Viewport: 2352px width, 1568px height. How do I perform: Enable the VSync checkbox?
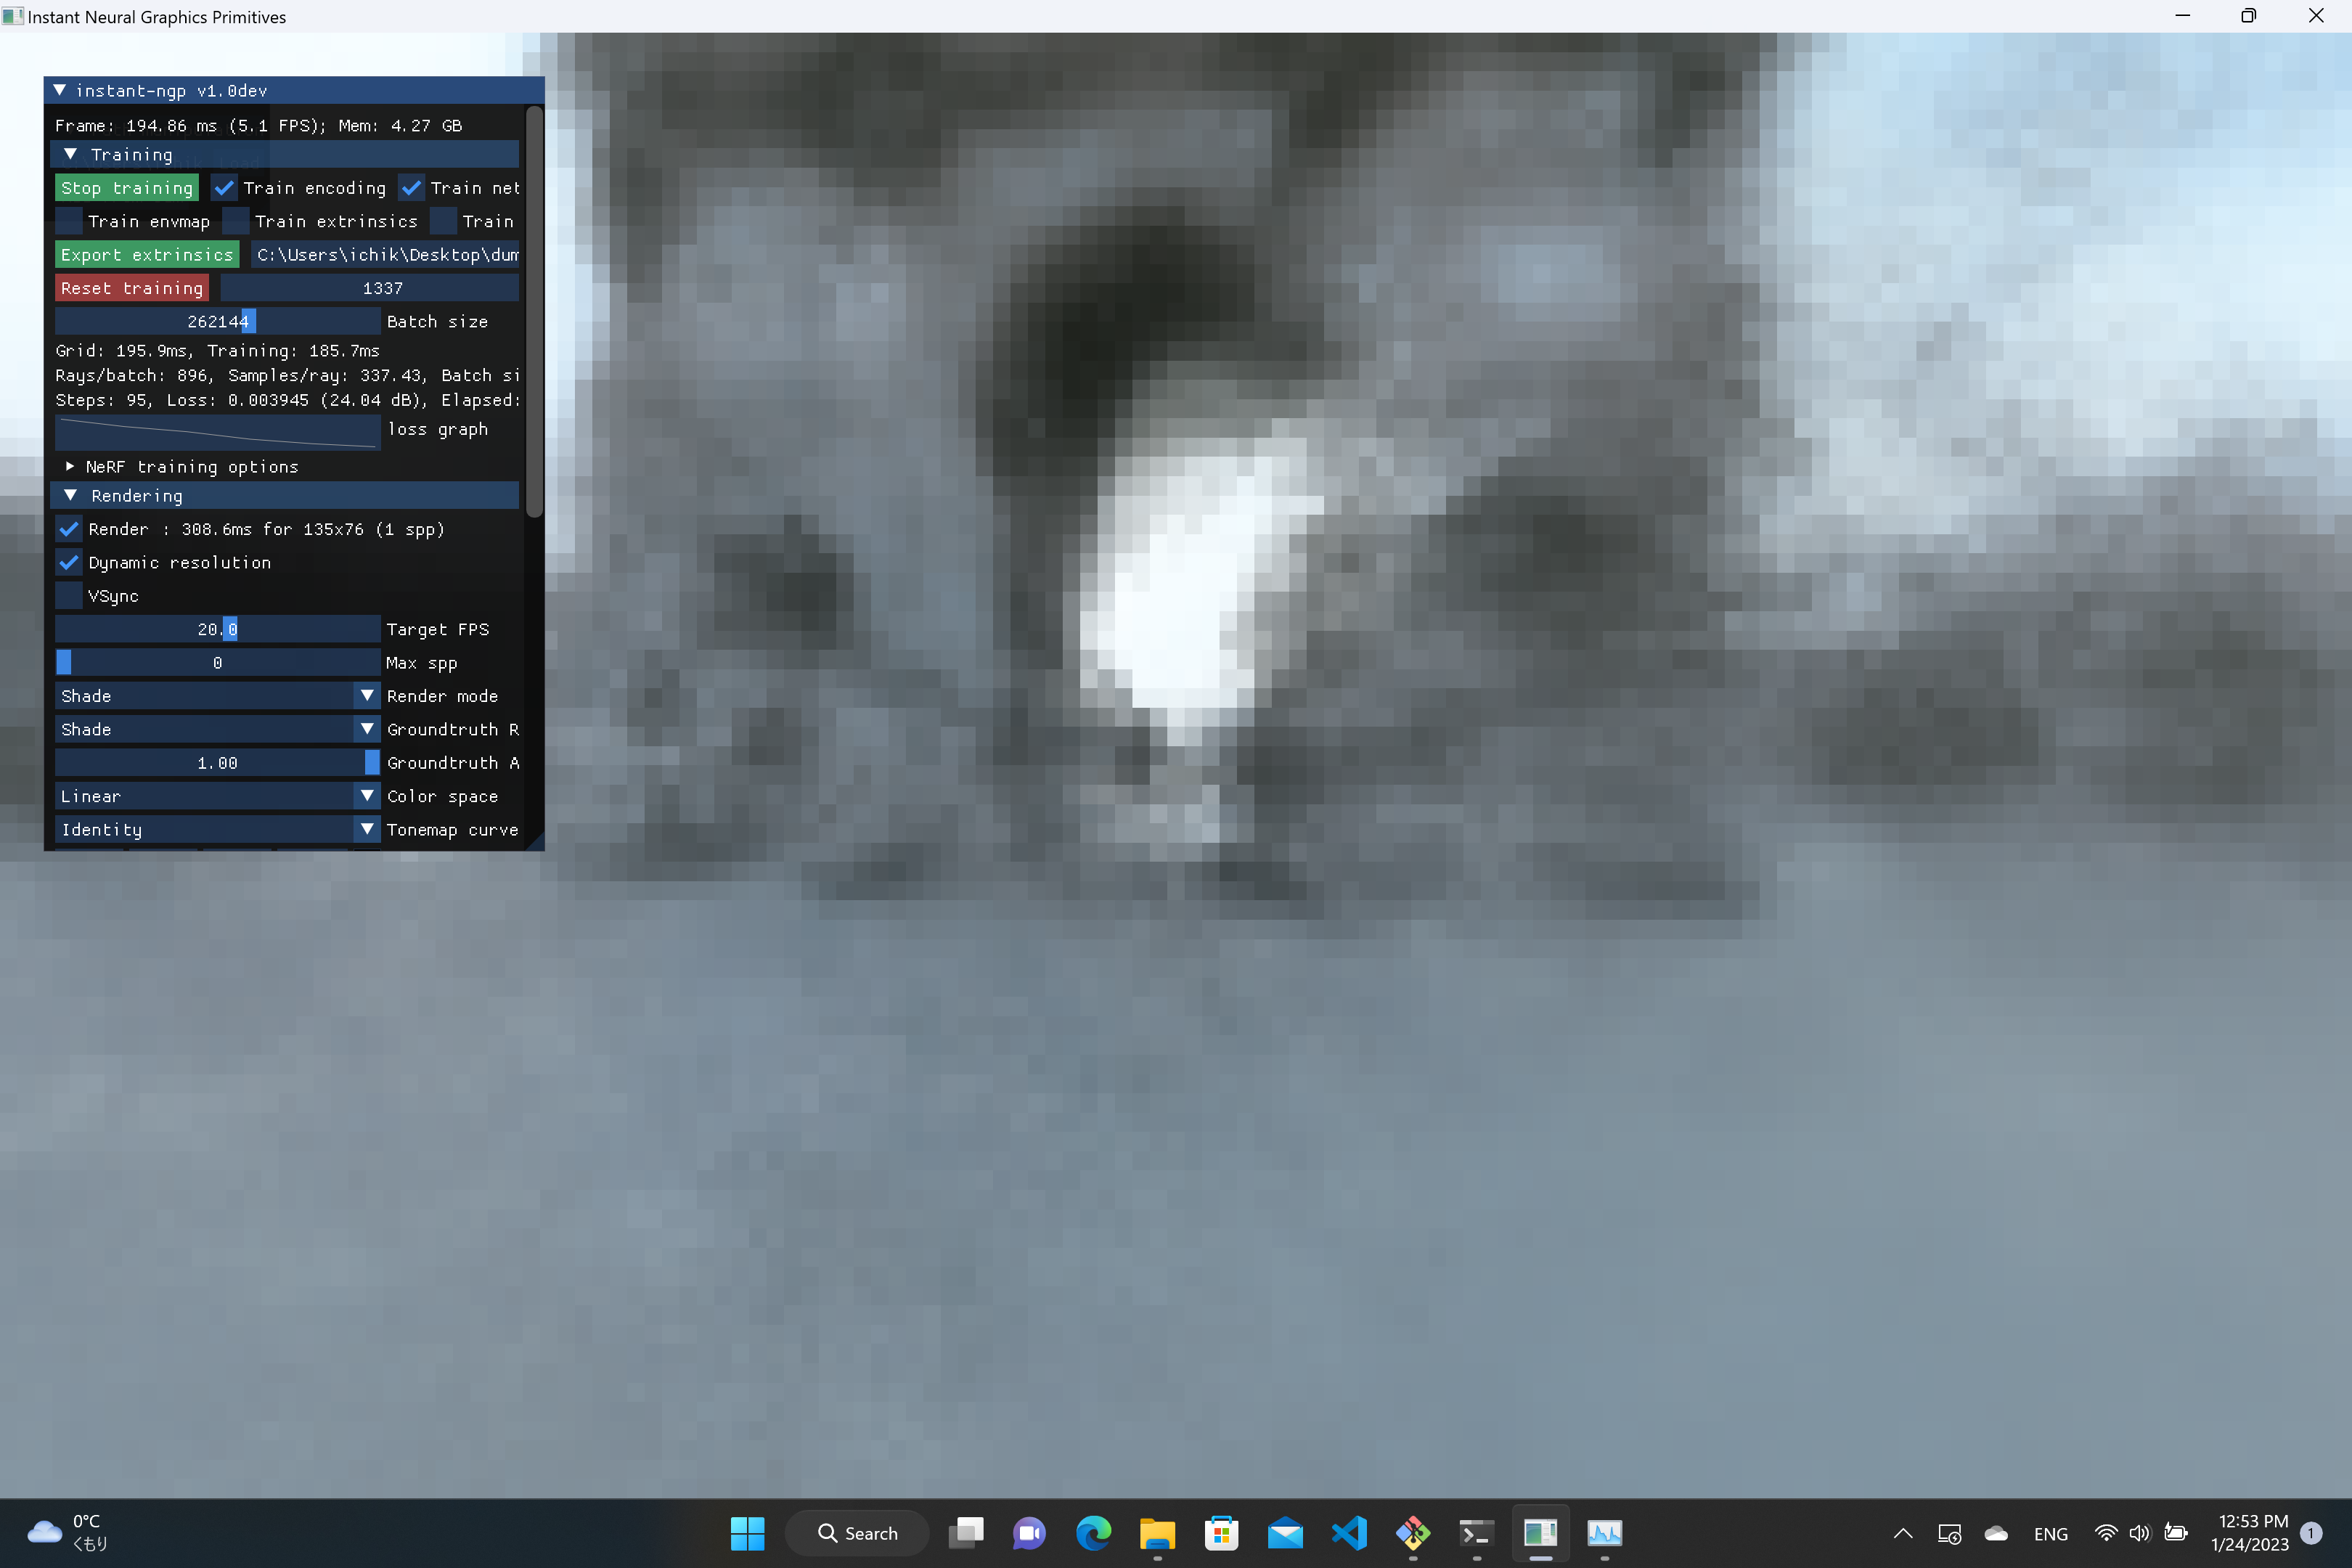coord(69,596)
